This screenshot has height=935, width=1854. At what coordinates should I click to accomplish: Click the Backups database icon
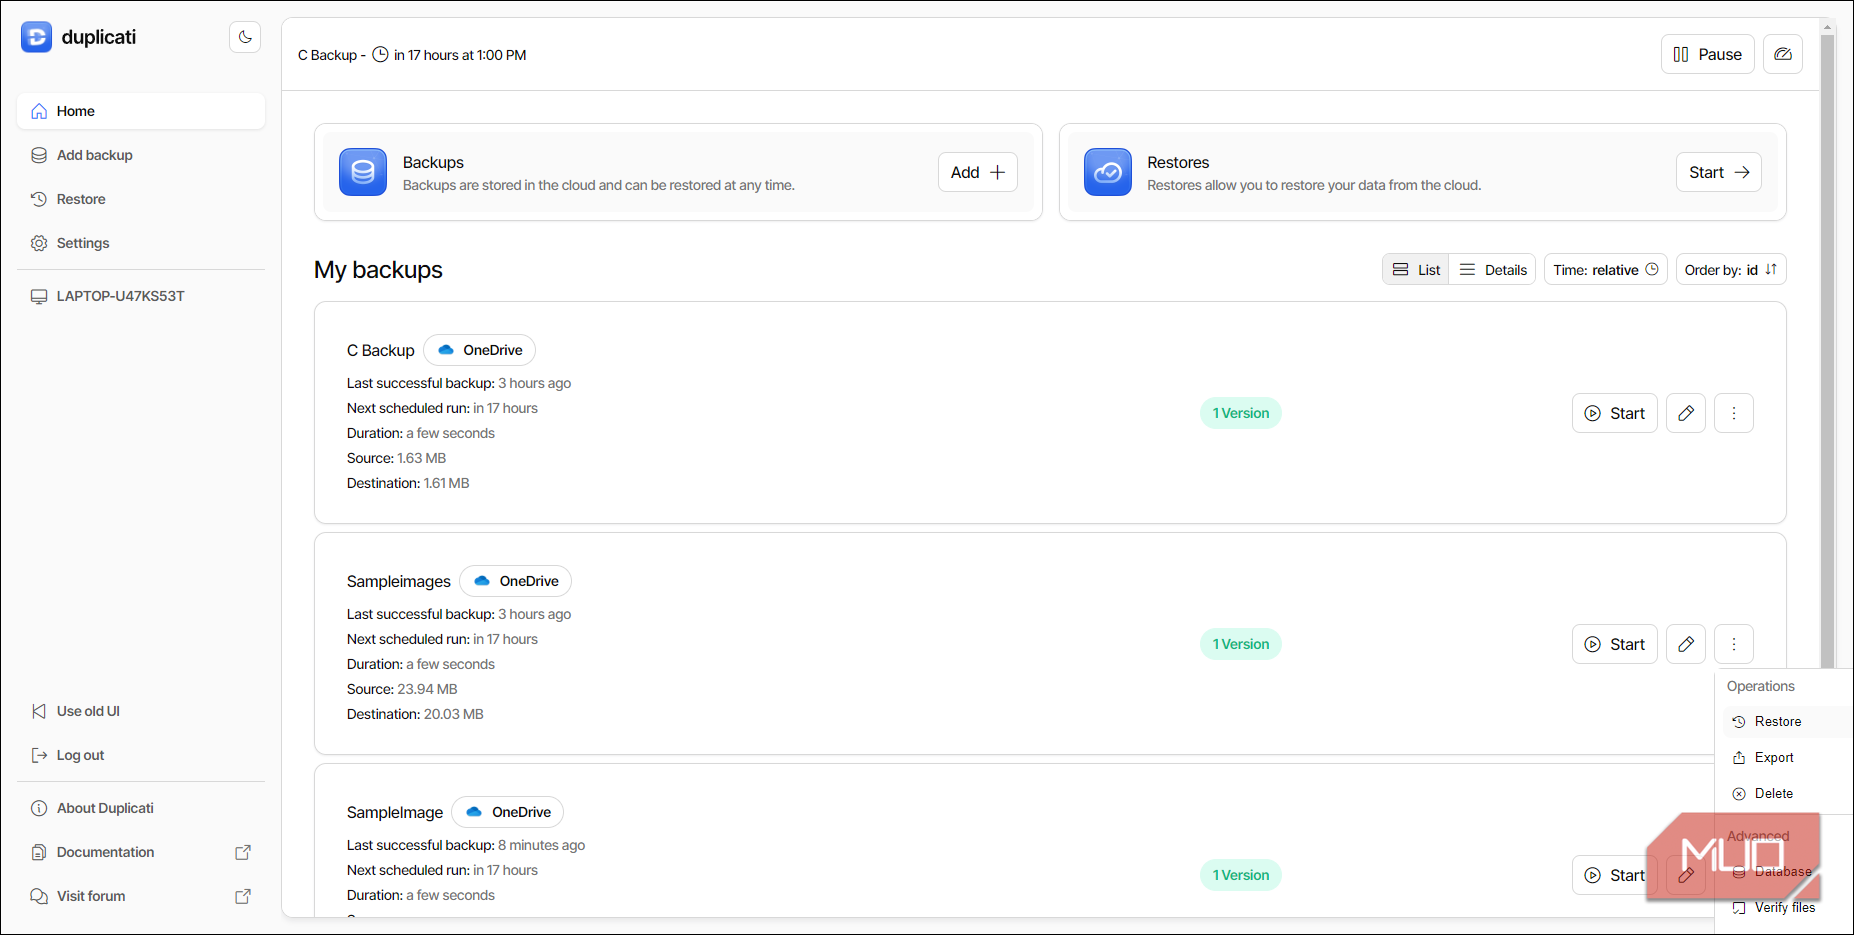point(363,172)
